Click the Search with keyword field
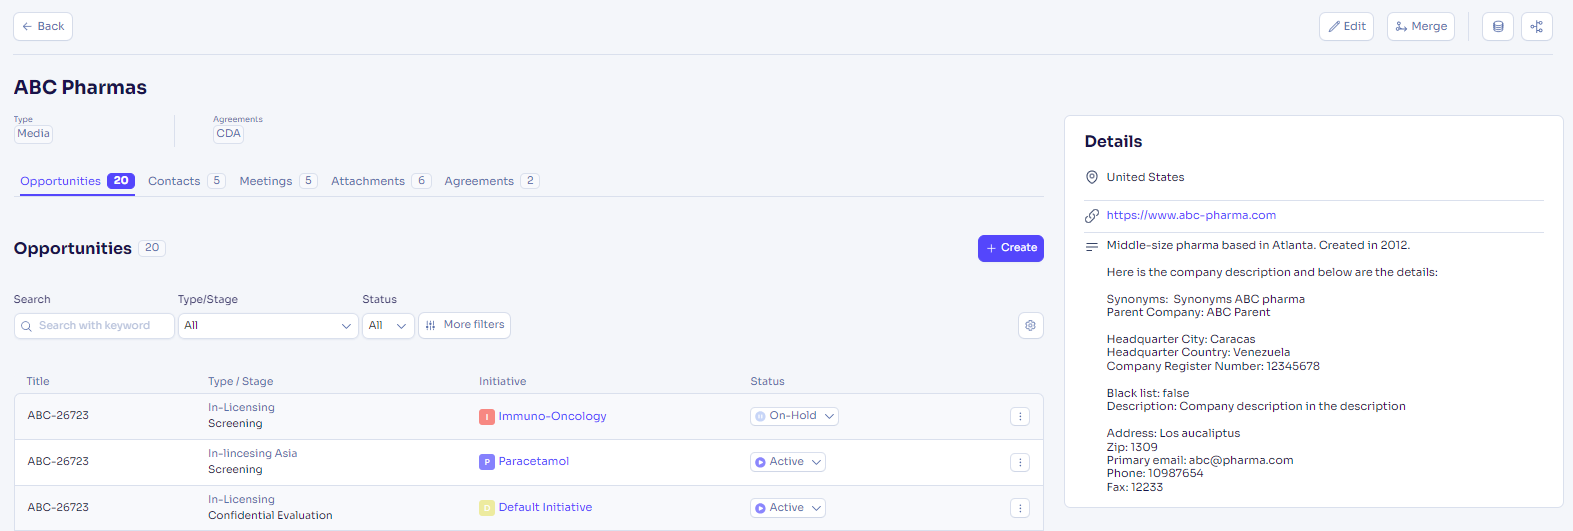Viewport: 1573px width, 531px height. click(95, 326)
